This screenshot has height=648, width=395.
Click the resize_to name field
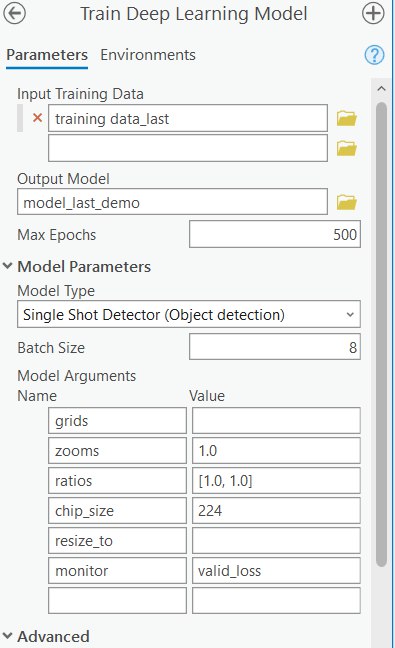tap(117, 541)
